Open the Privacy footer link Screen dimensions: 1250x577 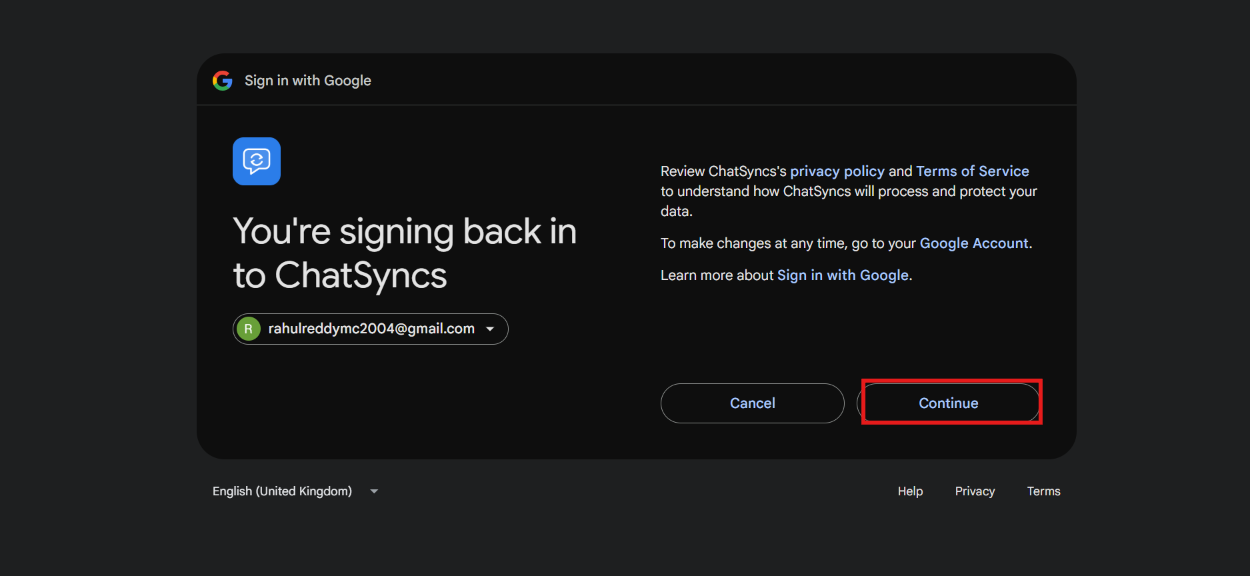coord(975,491)
